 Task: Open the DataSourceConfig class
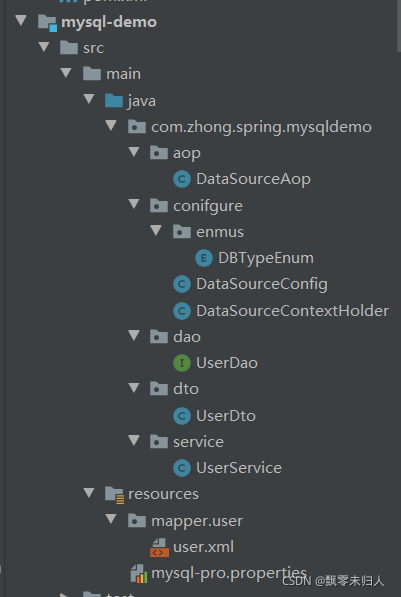pos(262,284)
